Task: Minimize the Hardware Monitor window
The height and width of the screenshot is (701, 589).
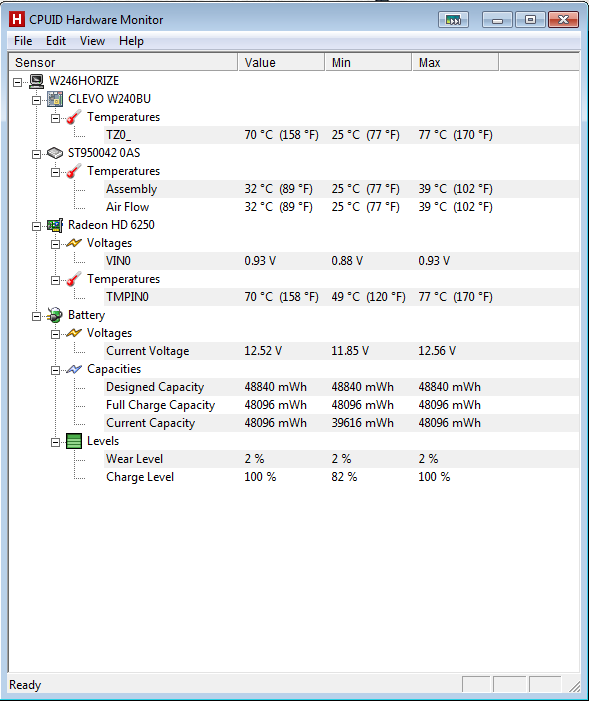Action: [497, 20]
